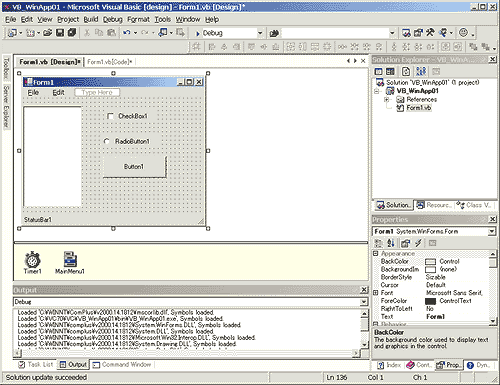The width and height of the screenshot is (500, 385).
Task: Open the Find combo box dropdown arrow
Action: pos(392,33)
